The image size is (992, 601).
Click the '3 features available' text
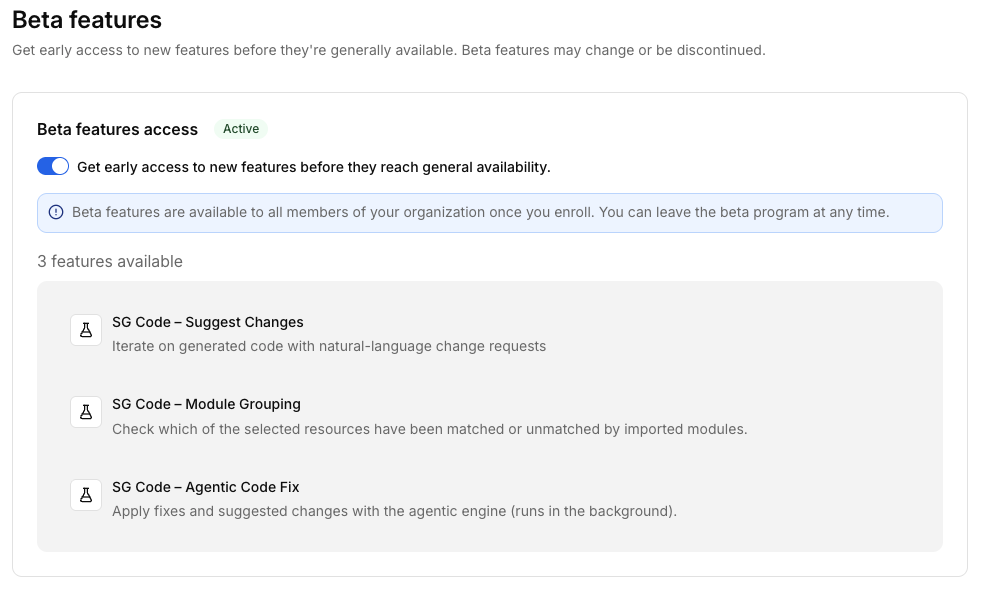(110, 262)
